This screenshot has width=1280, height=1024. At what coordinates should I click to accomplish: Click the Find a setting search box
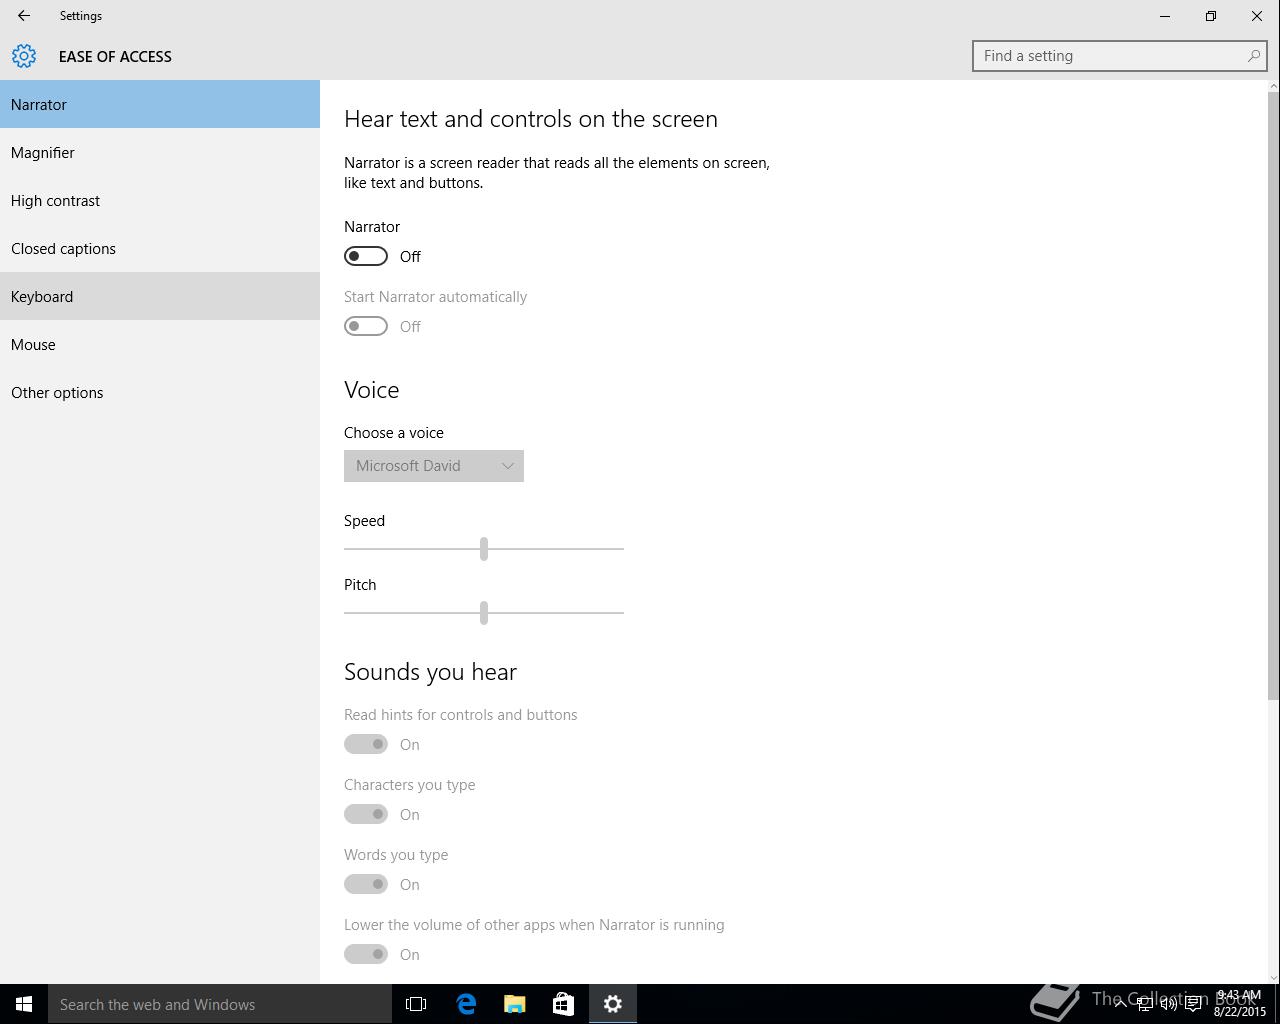(1120, 56)
